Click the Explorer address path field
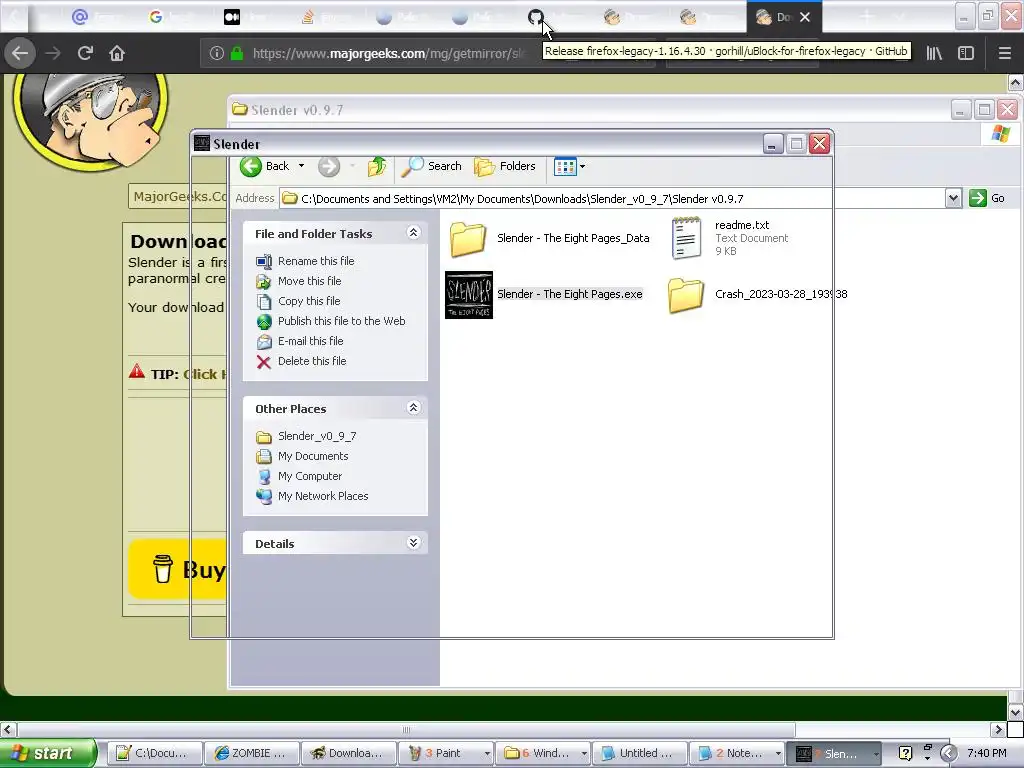1024x768 pixels. point(612,199)
